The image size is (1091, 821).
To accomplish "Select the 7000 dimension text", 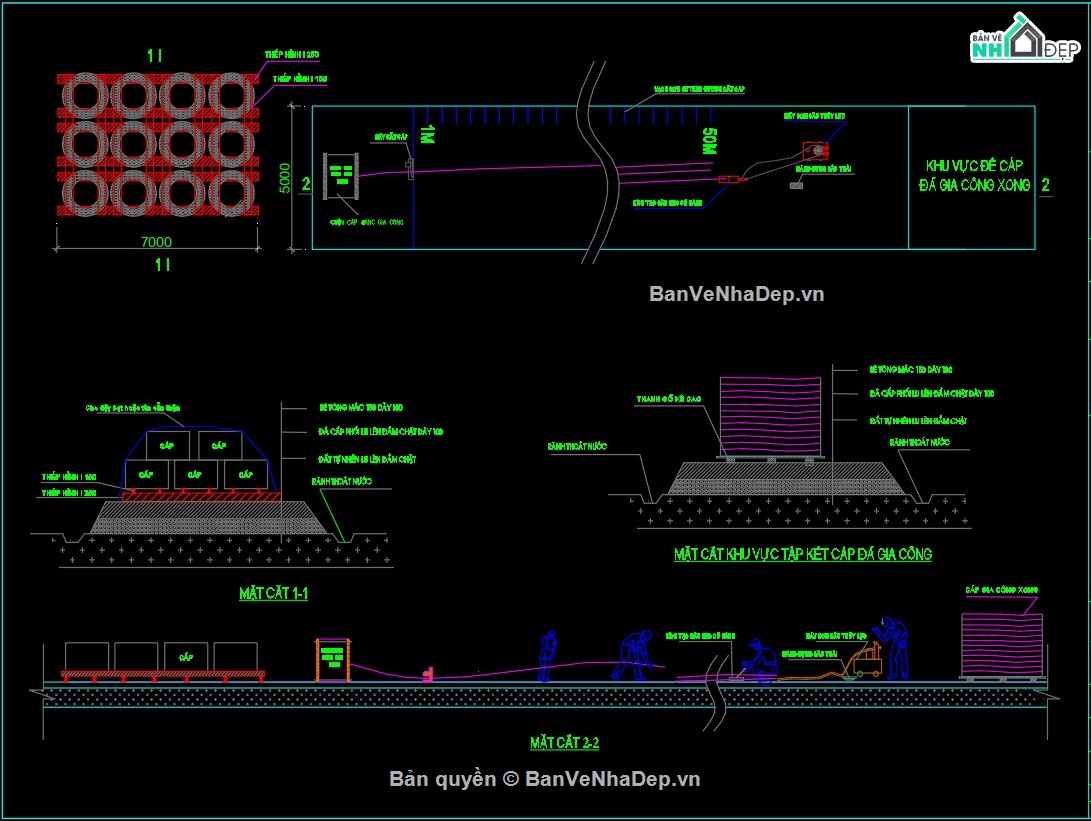I will [157, 241].
